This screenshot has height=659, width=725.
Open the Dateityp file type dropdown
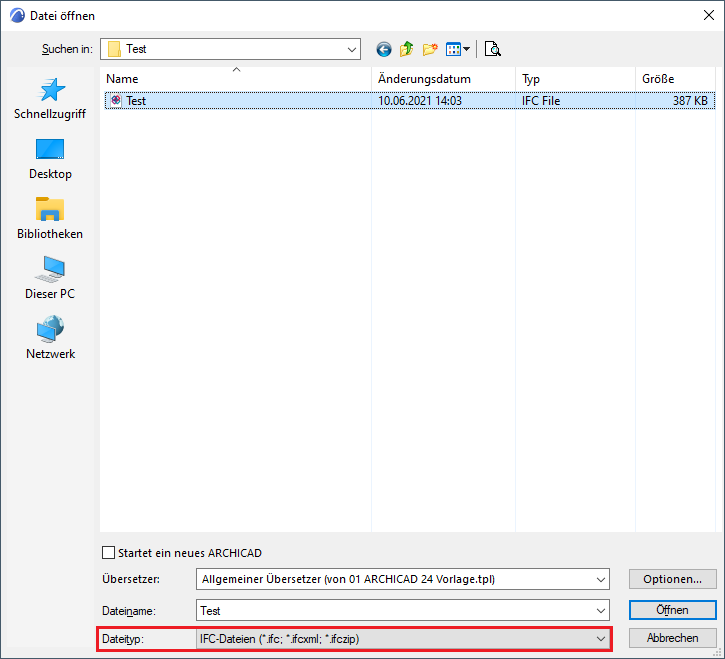(403, 639)
